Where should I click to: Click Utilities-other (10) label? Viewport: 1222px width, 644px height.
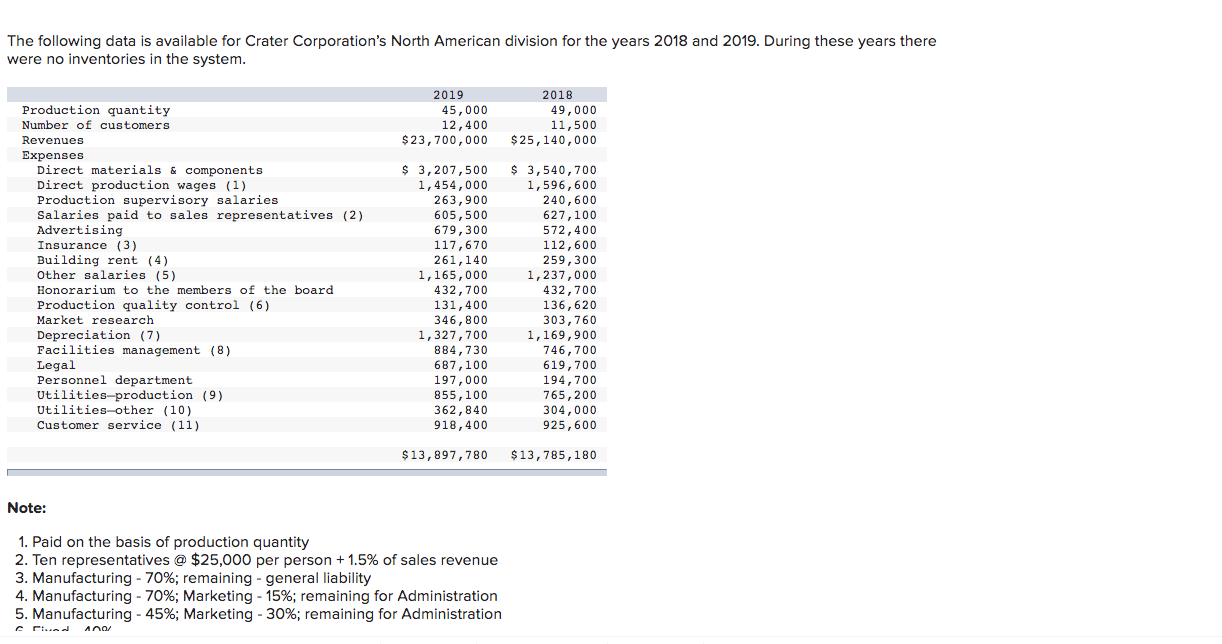115,410
